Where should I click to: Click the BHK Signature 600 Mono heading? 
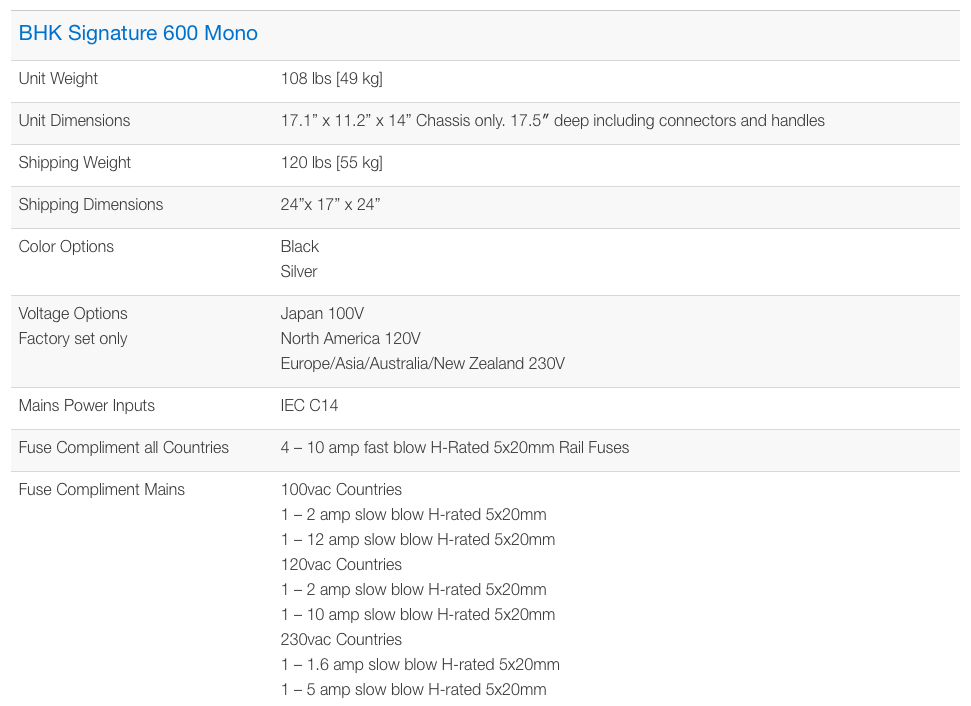(138, 34)
